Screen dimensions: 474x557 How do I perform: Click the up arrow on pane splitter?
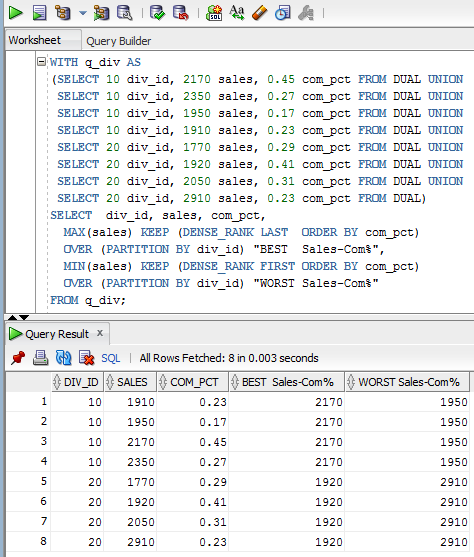pos(12,317)
